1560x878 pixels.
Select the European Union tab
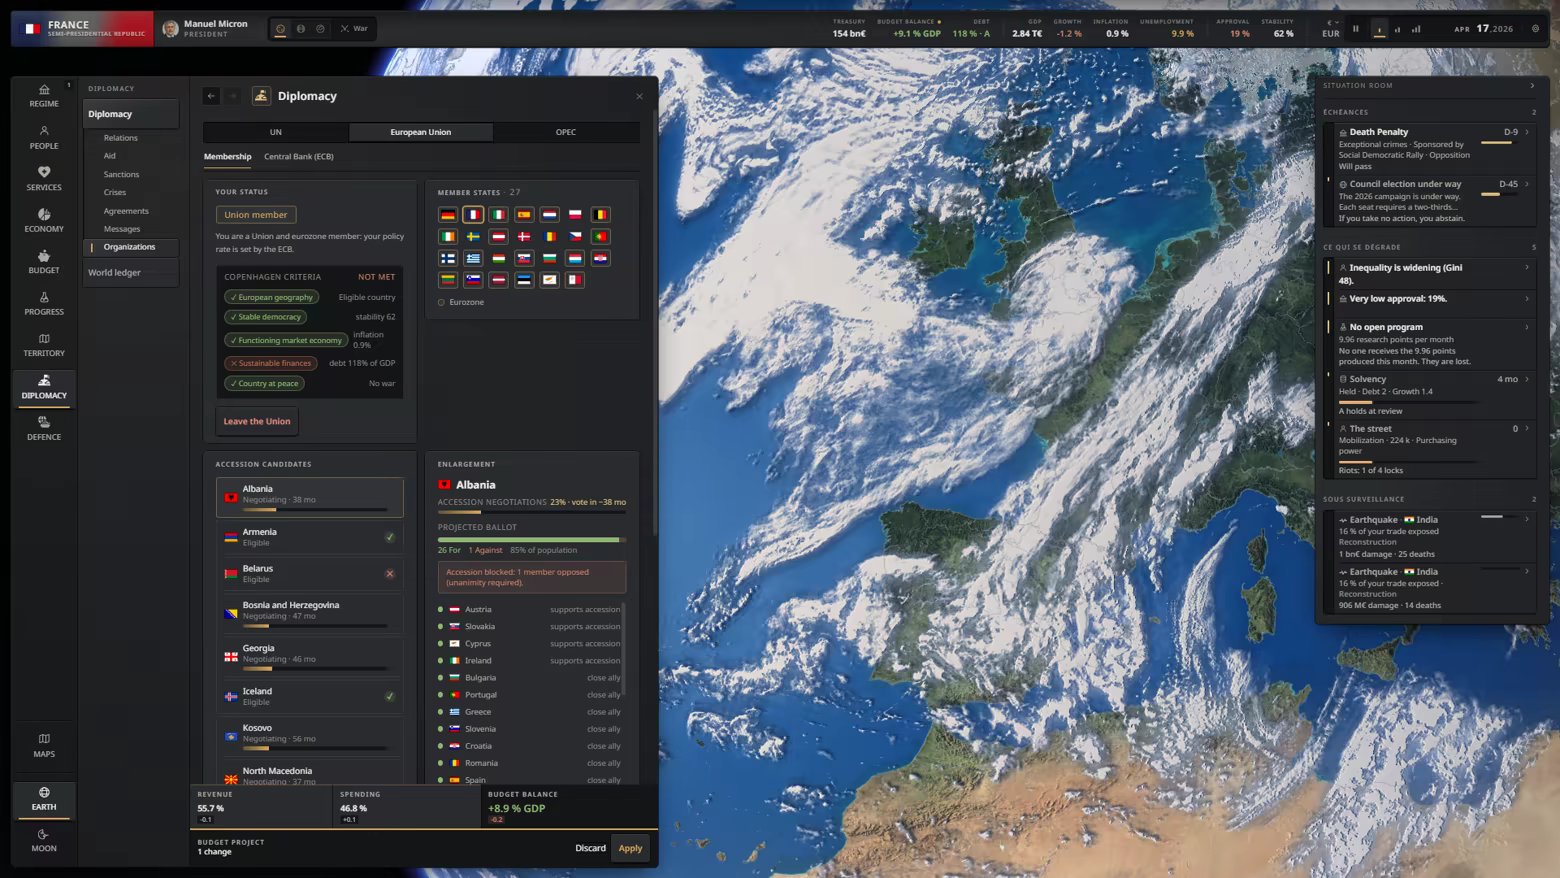click(x=421, y=132)
